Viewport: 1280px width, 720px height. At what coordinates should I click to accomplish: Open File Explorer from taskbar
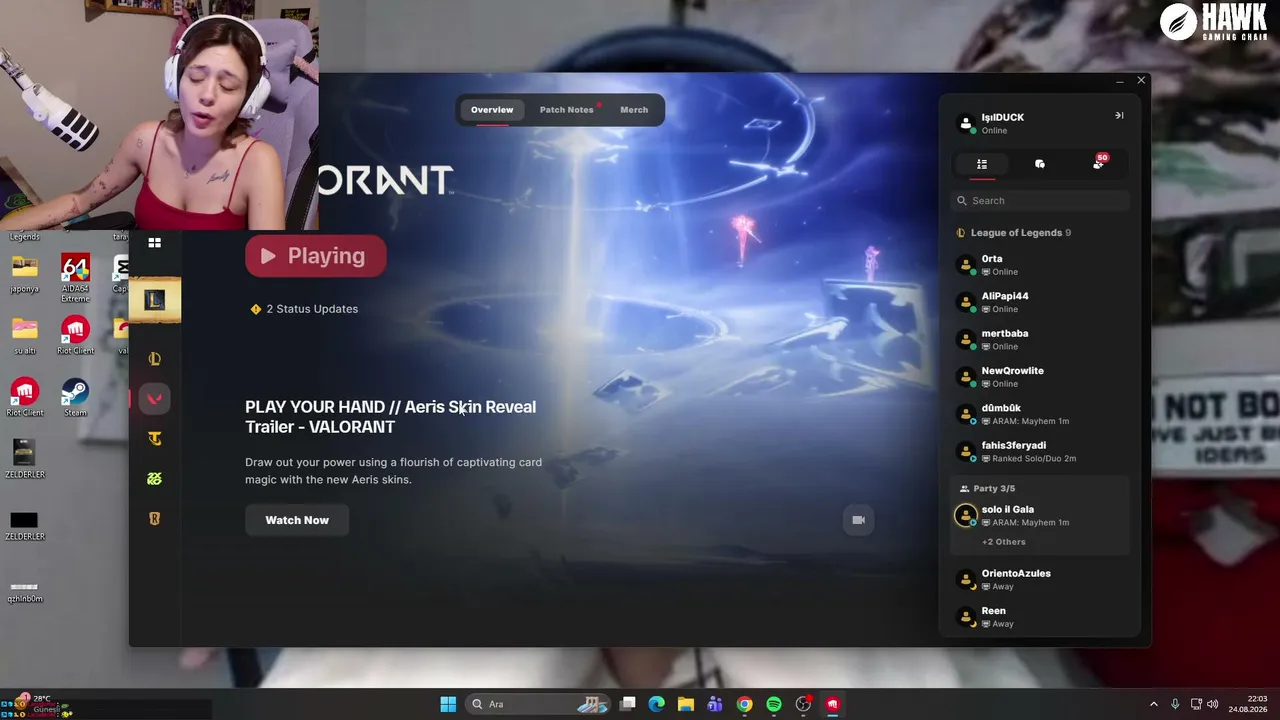click(686, 704)
